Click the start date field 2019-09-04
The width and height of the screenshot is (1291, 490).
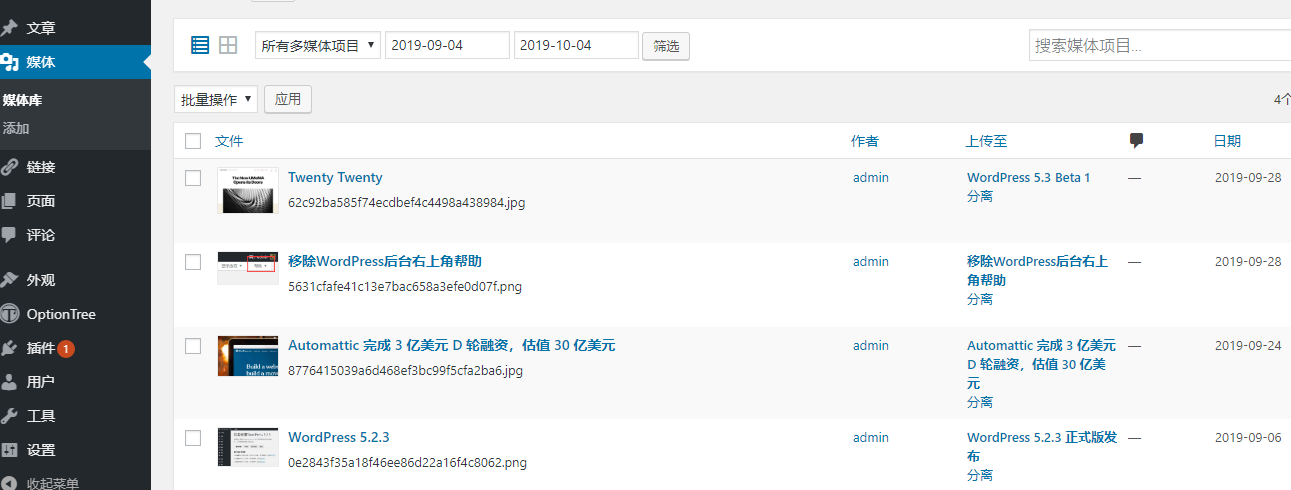pyautogui.click(x=447, y=45)
